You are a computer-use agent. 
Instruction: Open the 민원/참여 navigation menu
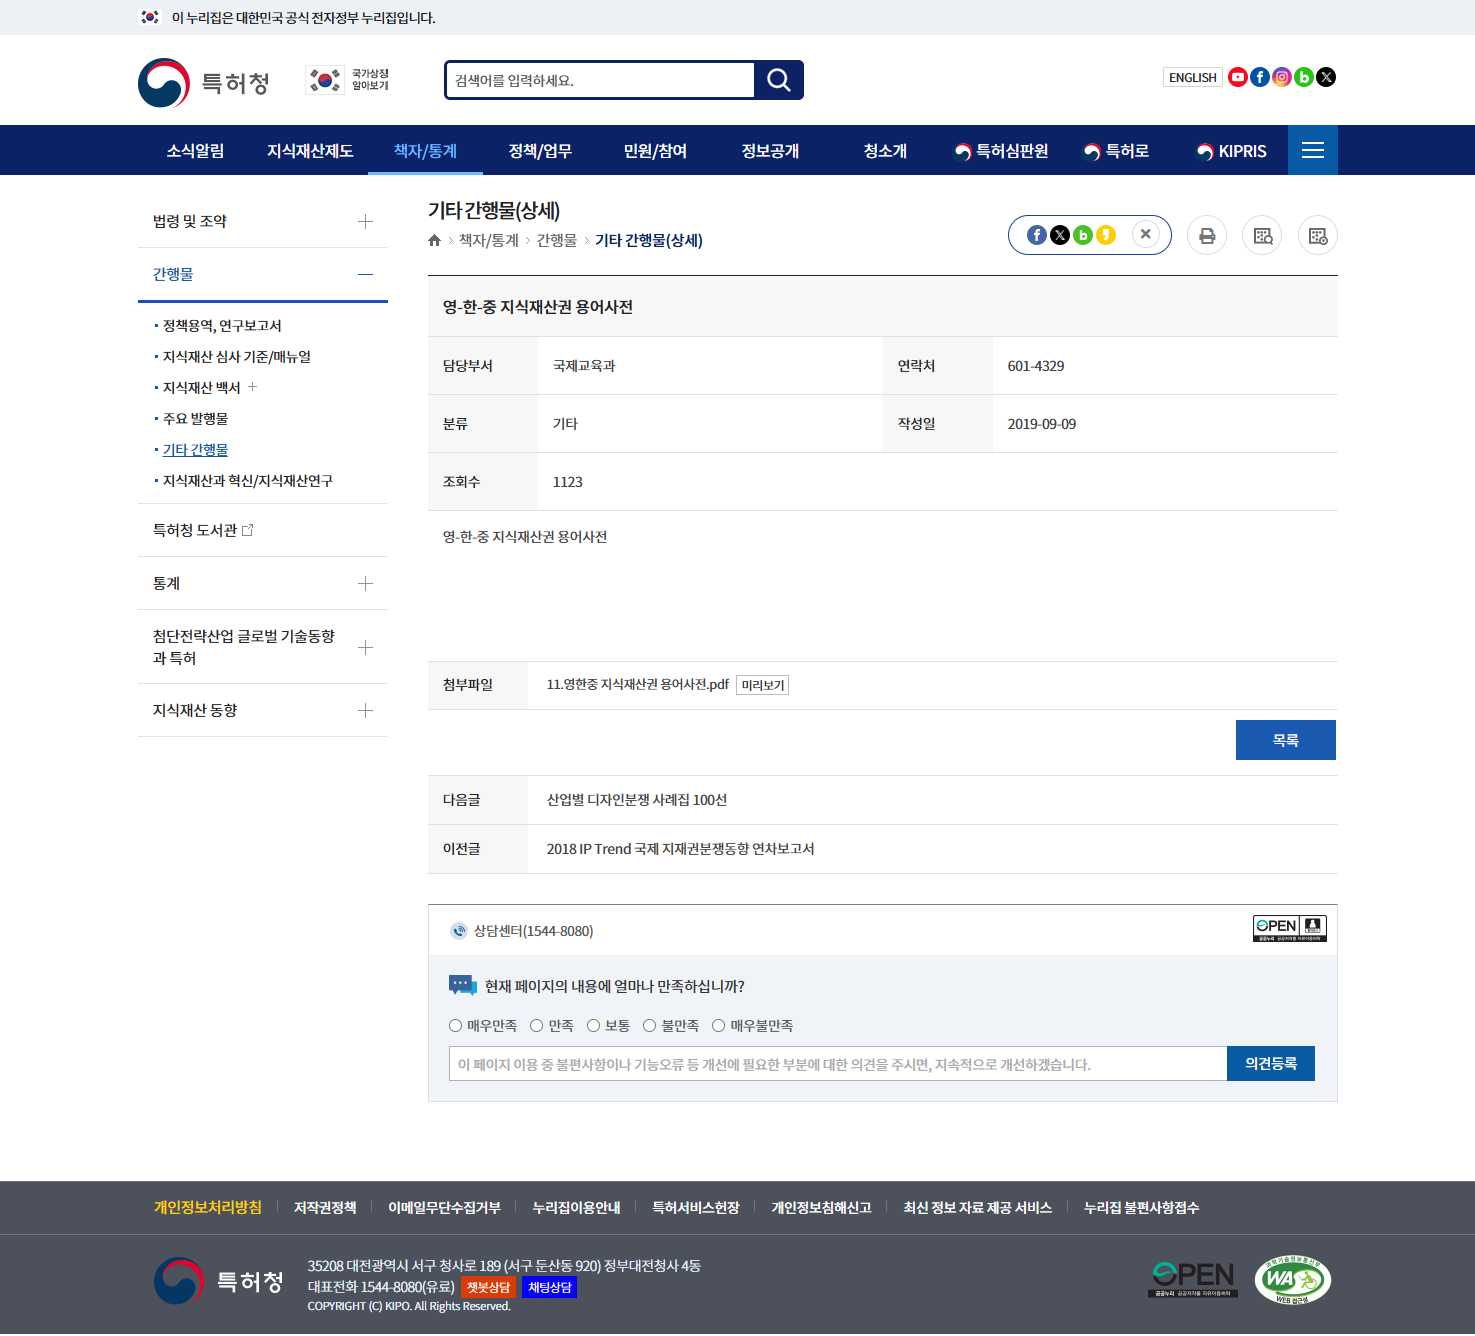(x=655, y=151)
